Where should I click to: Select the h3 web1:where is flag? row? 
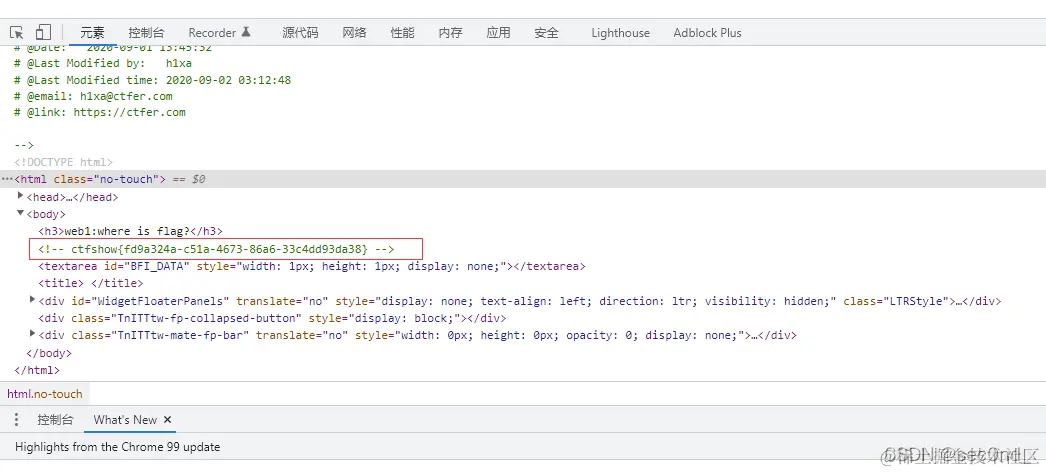click(x=130, y=231)
